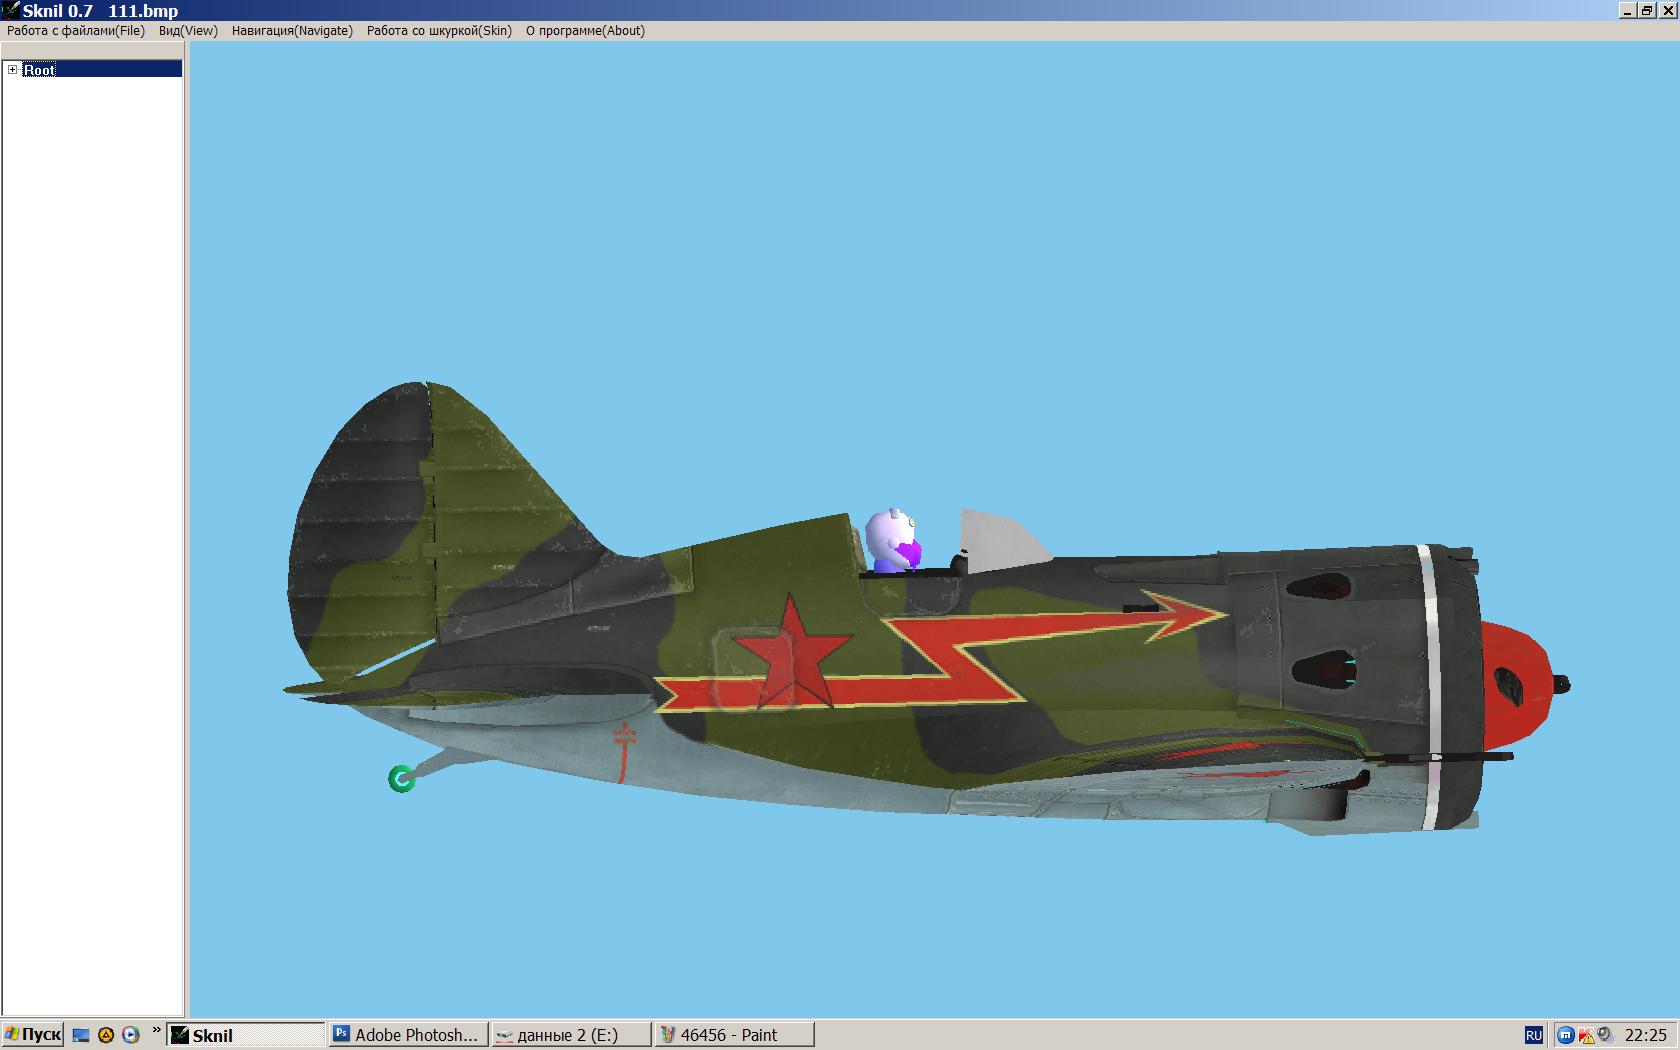Open the Навигация (Navigate) menu
This screenshot has width=1680, height=1050.
click(292, 31)
